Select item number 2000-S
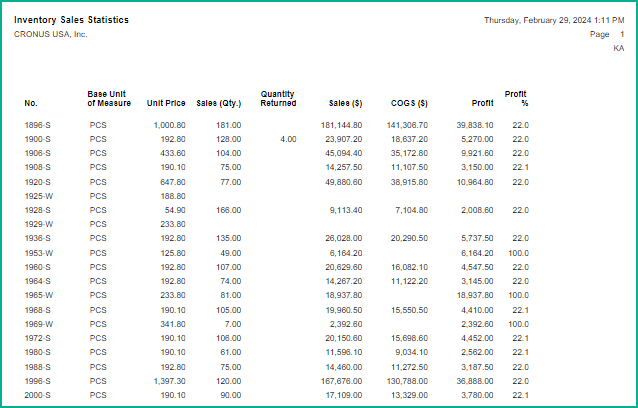 pyautogui.click(x=37, y=395)
